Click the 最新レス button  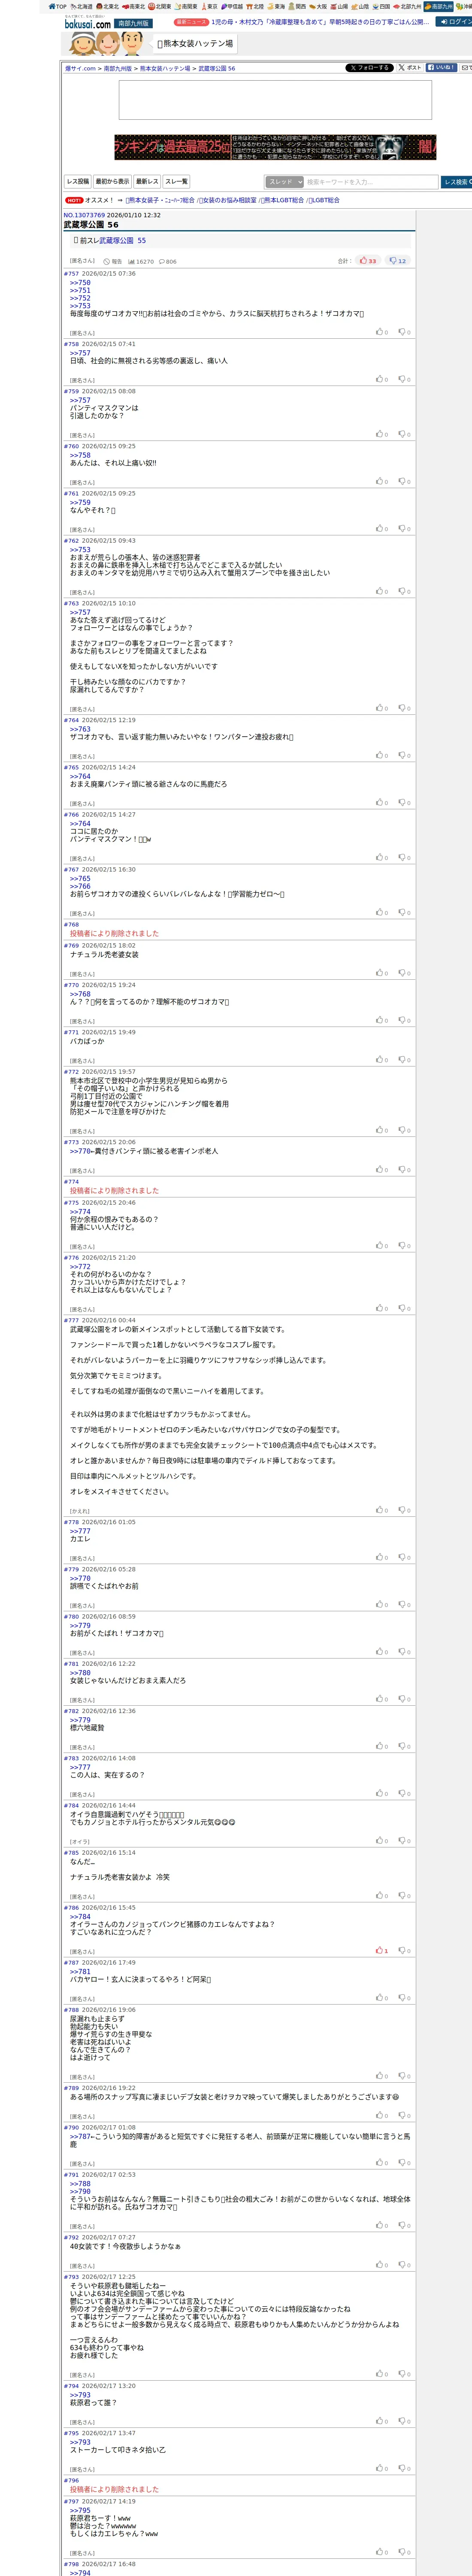pyautogui.click(x=147, y=182)
